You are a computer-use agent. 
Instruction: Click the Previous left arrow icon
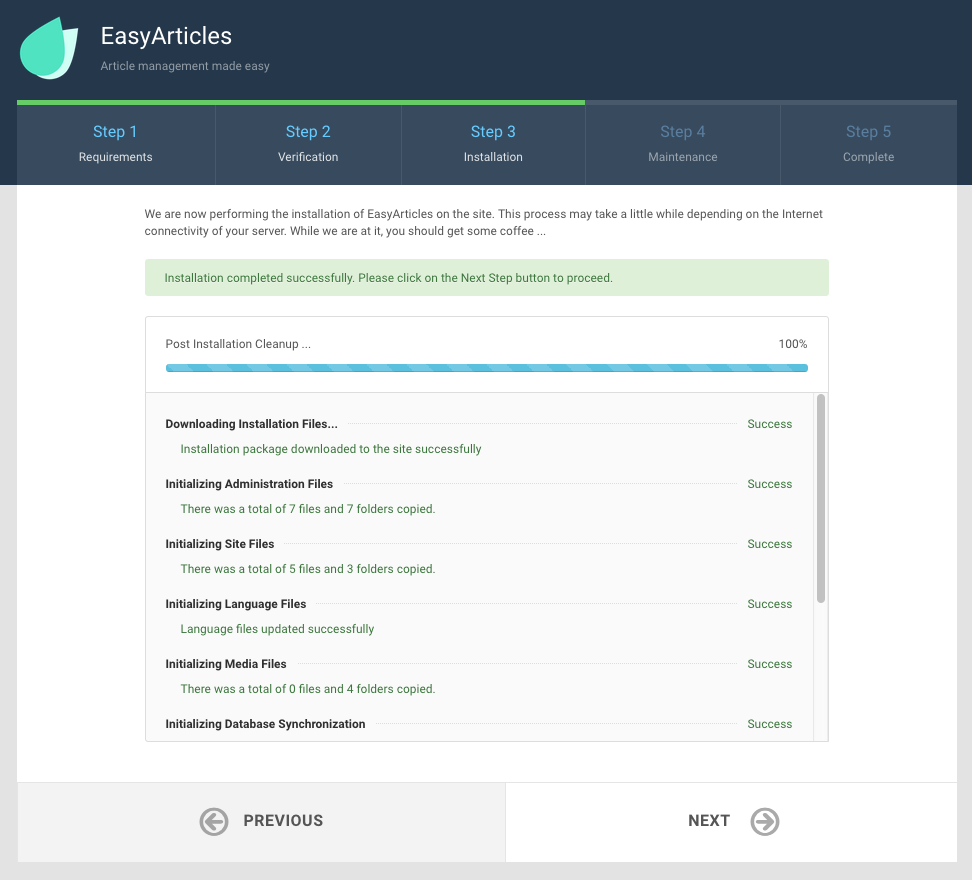click(x=214, y=822)
